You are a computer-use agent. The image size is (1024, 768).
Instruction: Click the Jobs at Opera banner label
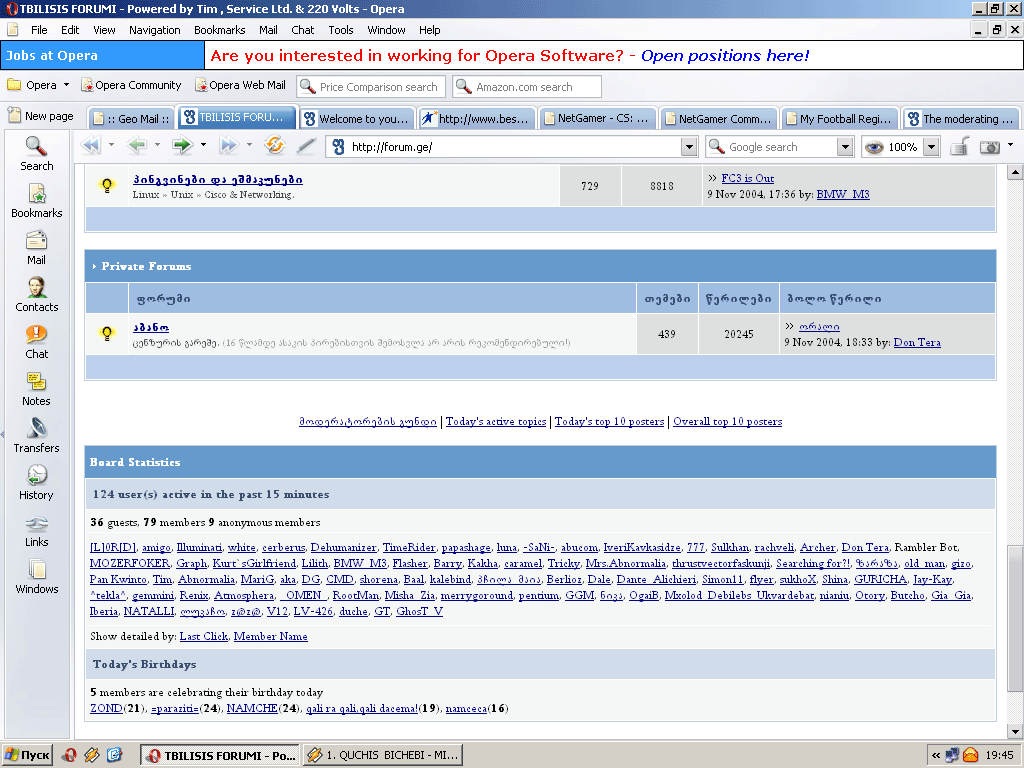(x=103, y=56)
